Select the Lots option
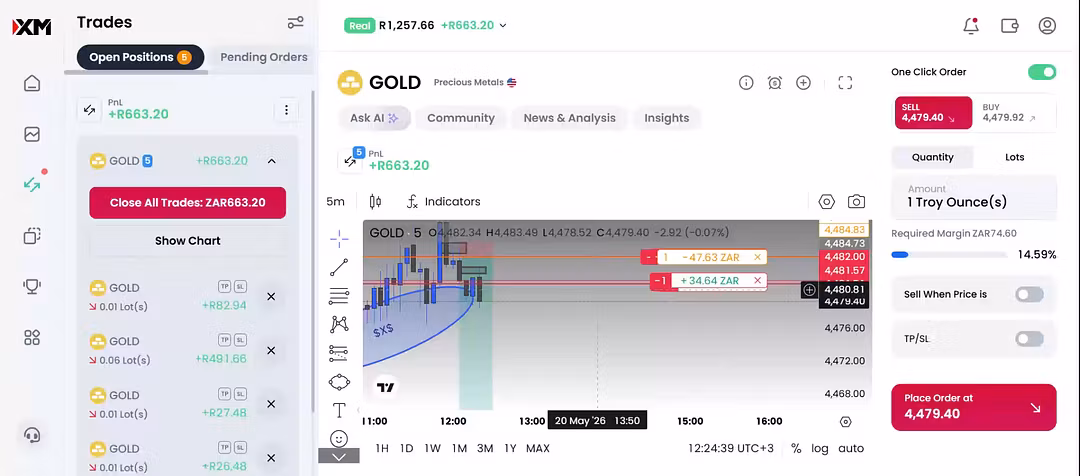The image size is (1080, 476). (1015, 157)
